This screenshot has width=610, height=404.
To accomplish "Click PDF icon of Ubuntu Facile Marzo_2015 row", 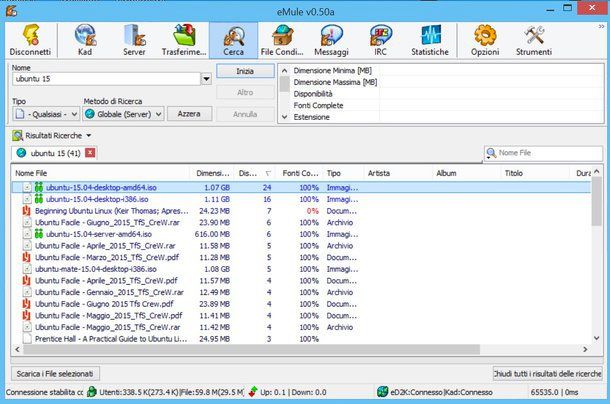I will 26,257.
